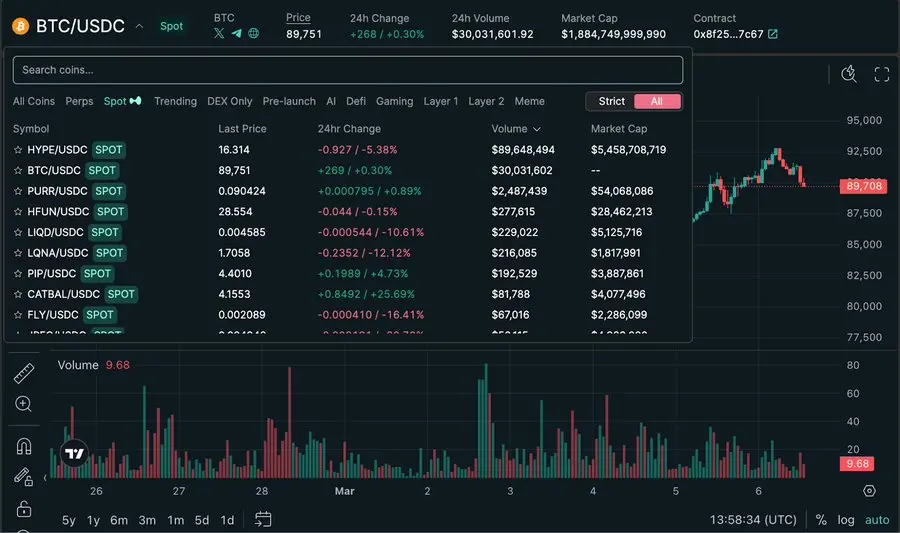This screenshot has height=533, width=900.
Task: Click the go to date calendar icon
Action: (x=263, y=519)
